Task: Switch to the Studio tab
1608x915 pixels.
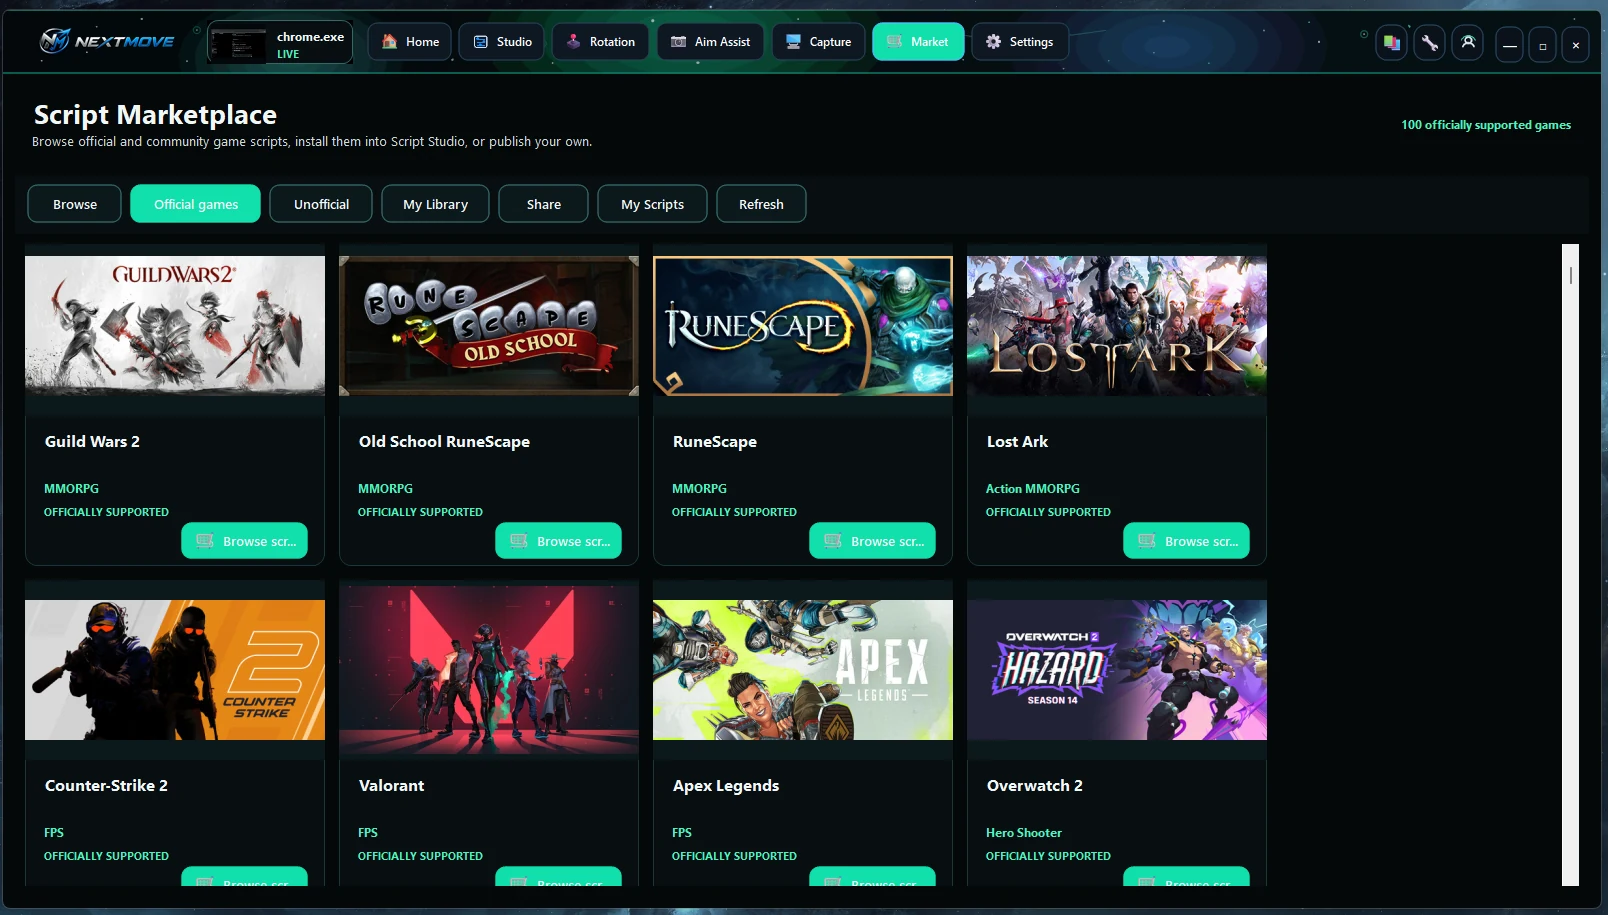Action: (502, 42)
